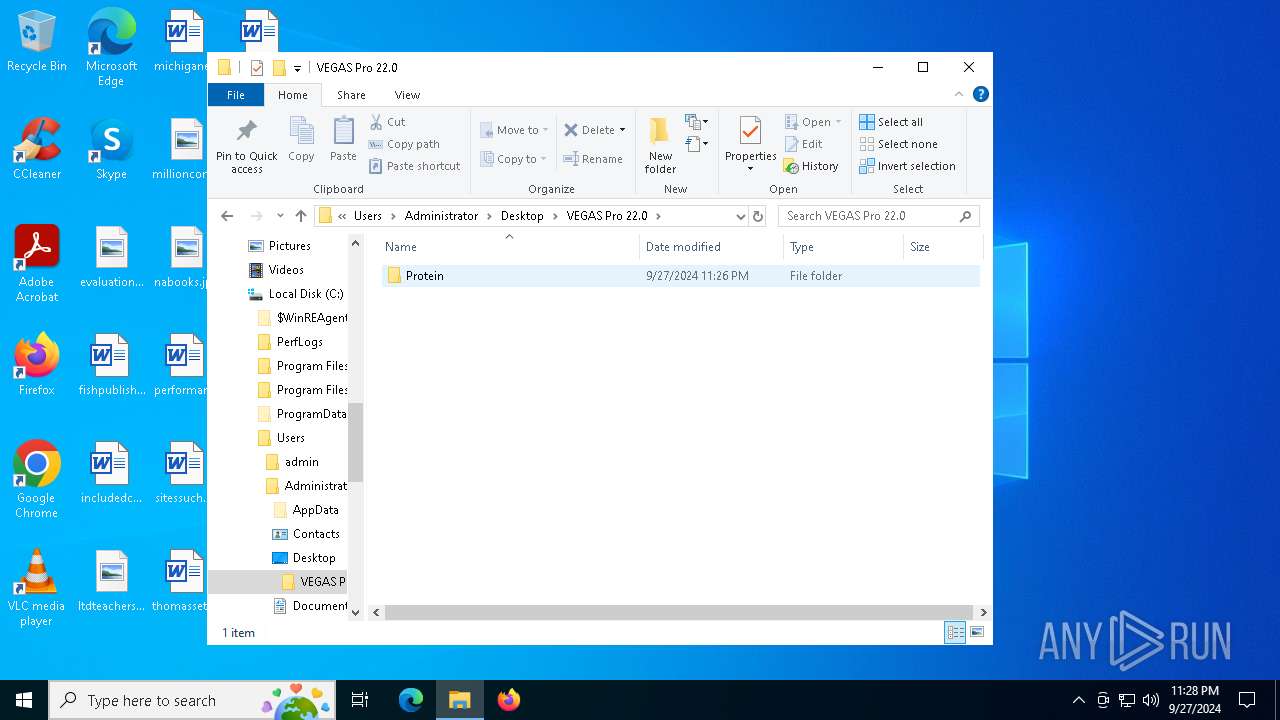Expand address bar previous locations dropdown
Image resolution: width=1280 pixels, height=720 pixels.
tap(740, 216)
